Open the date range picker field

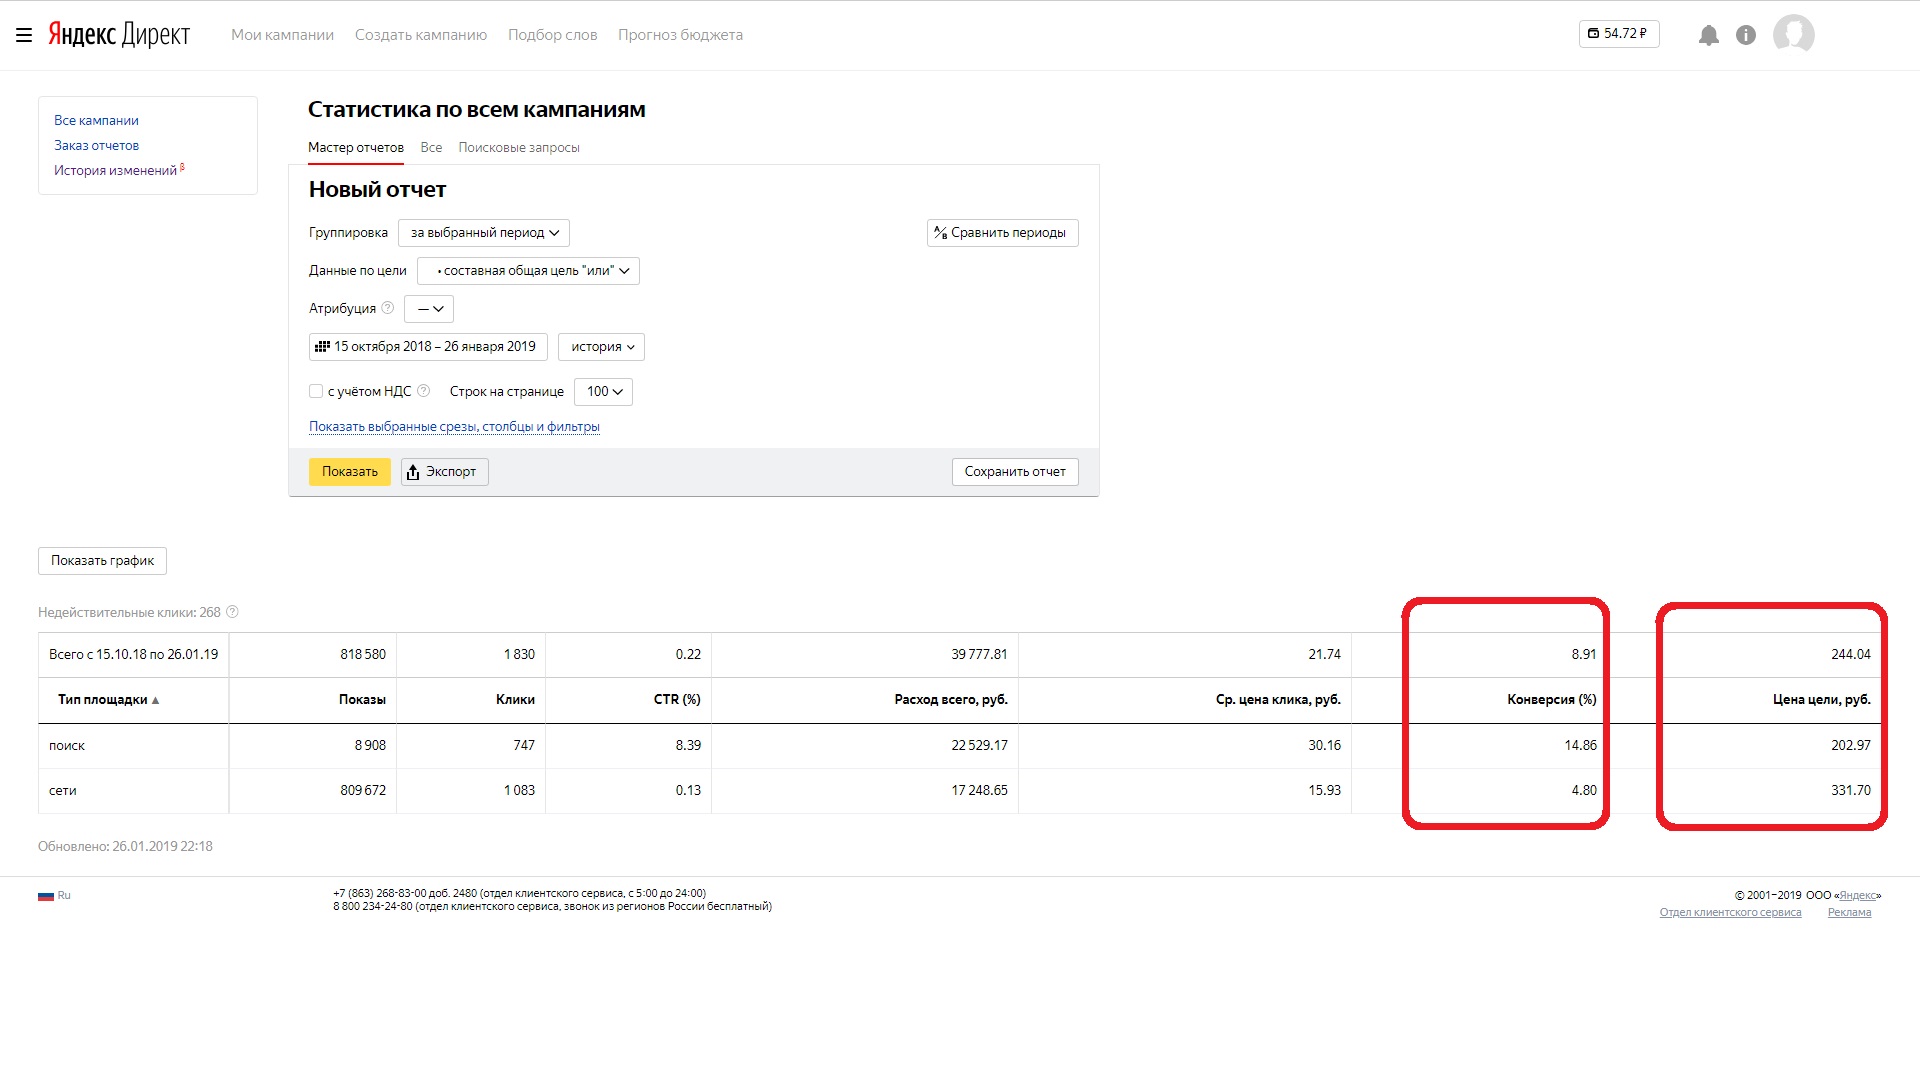428,347
